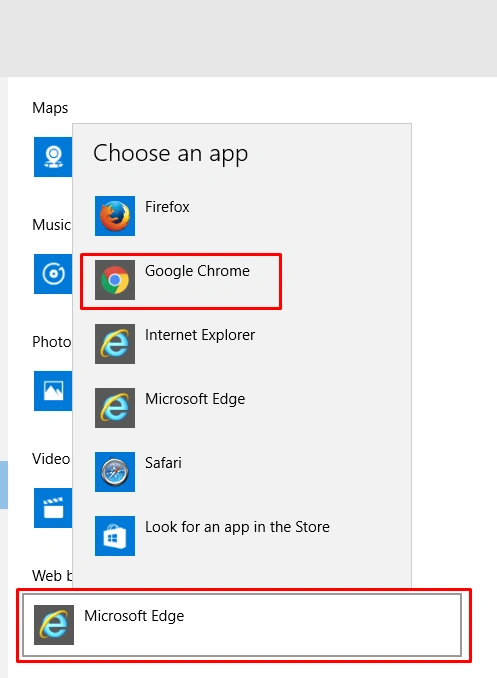Open the Photo viewer default app tile
Image resolution: width=497 pixels, height=678 pixels.
point(53,391)
